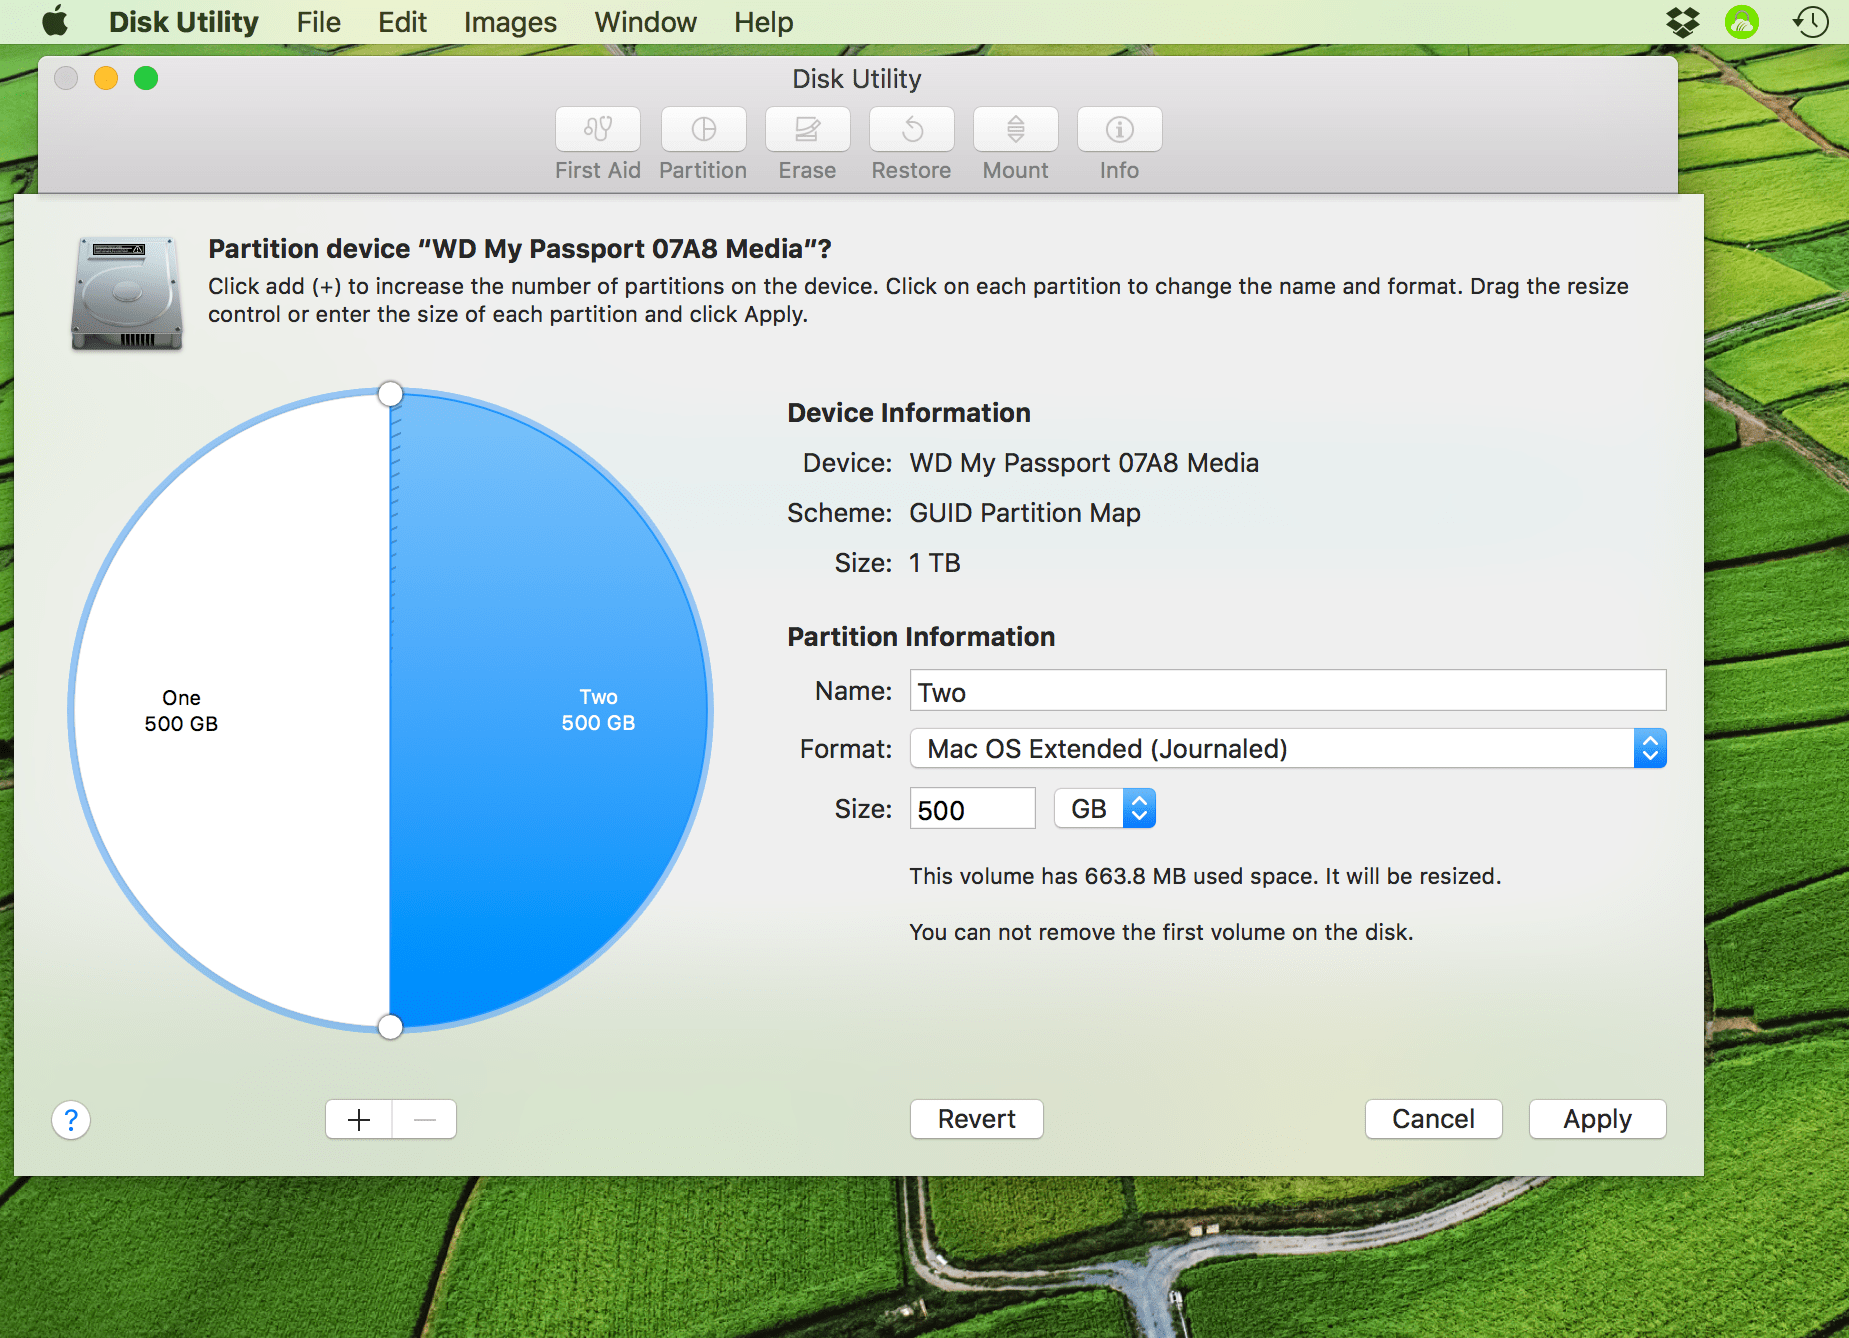Click the hard drive device icon

coord(127,293)
